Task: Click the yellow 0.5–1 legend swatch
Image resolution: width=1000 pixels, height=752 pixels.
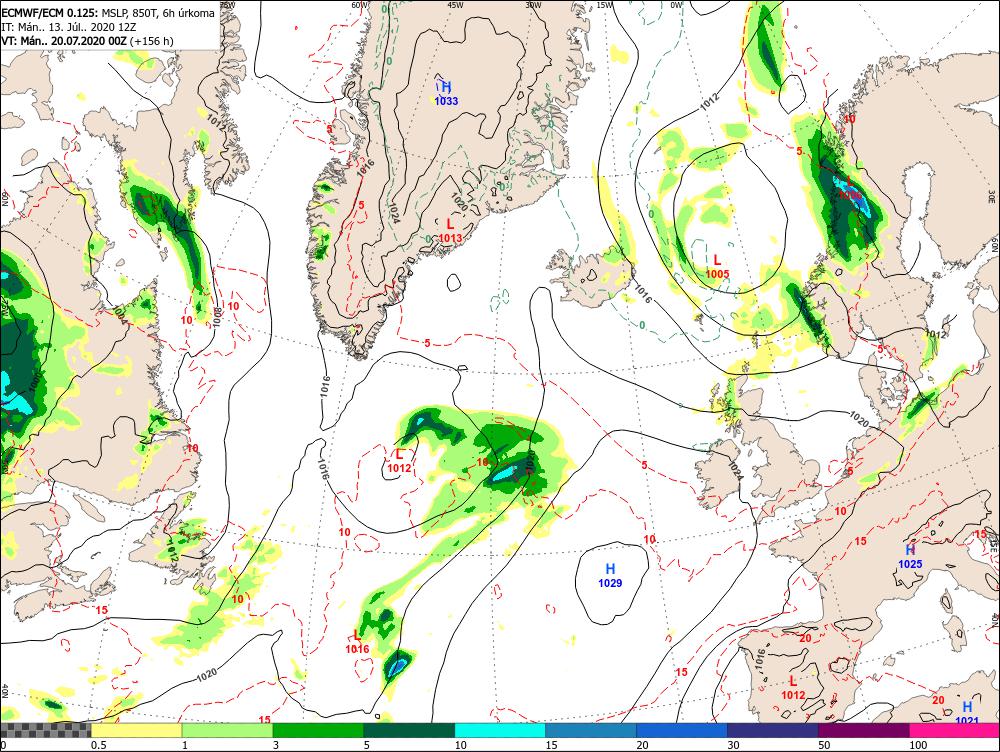Action: (136, 730)
